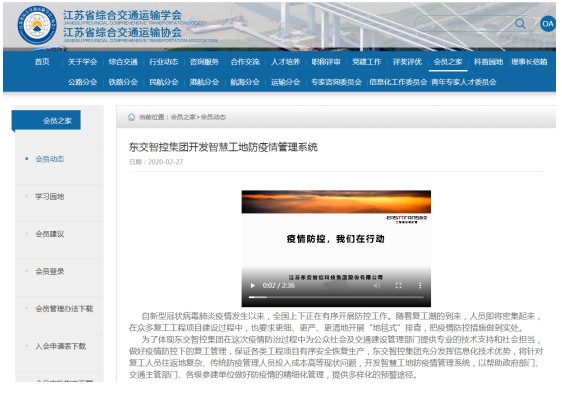
Task: Seek along the video progress bar
Action: click(x=336, y=297)
